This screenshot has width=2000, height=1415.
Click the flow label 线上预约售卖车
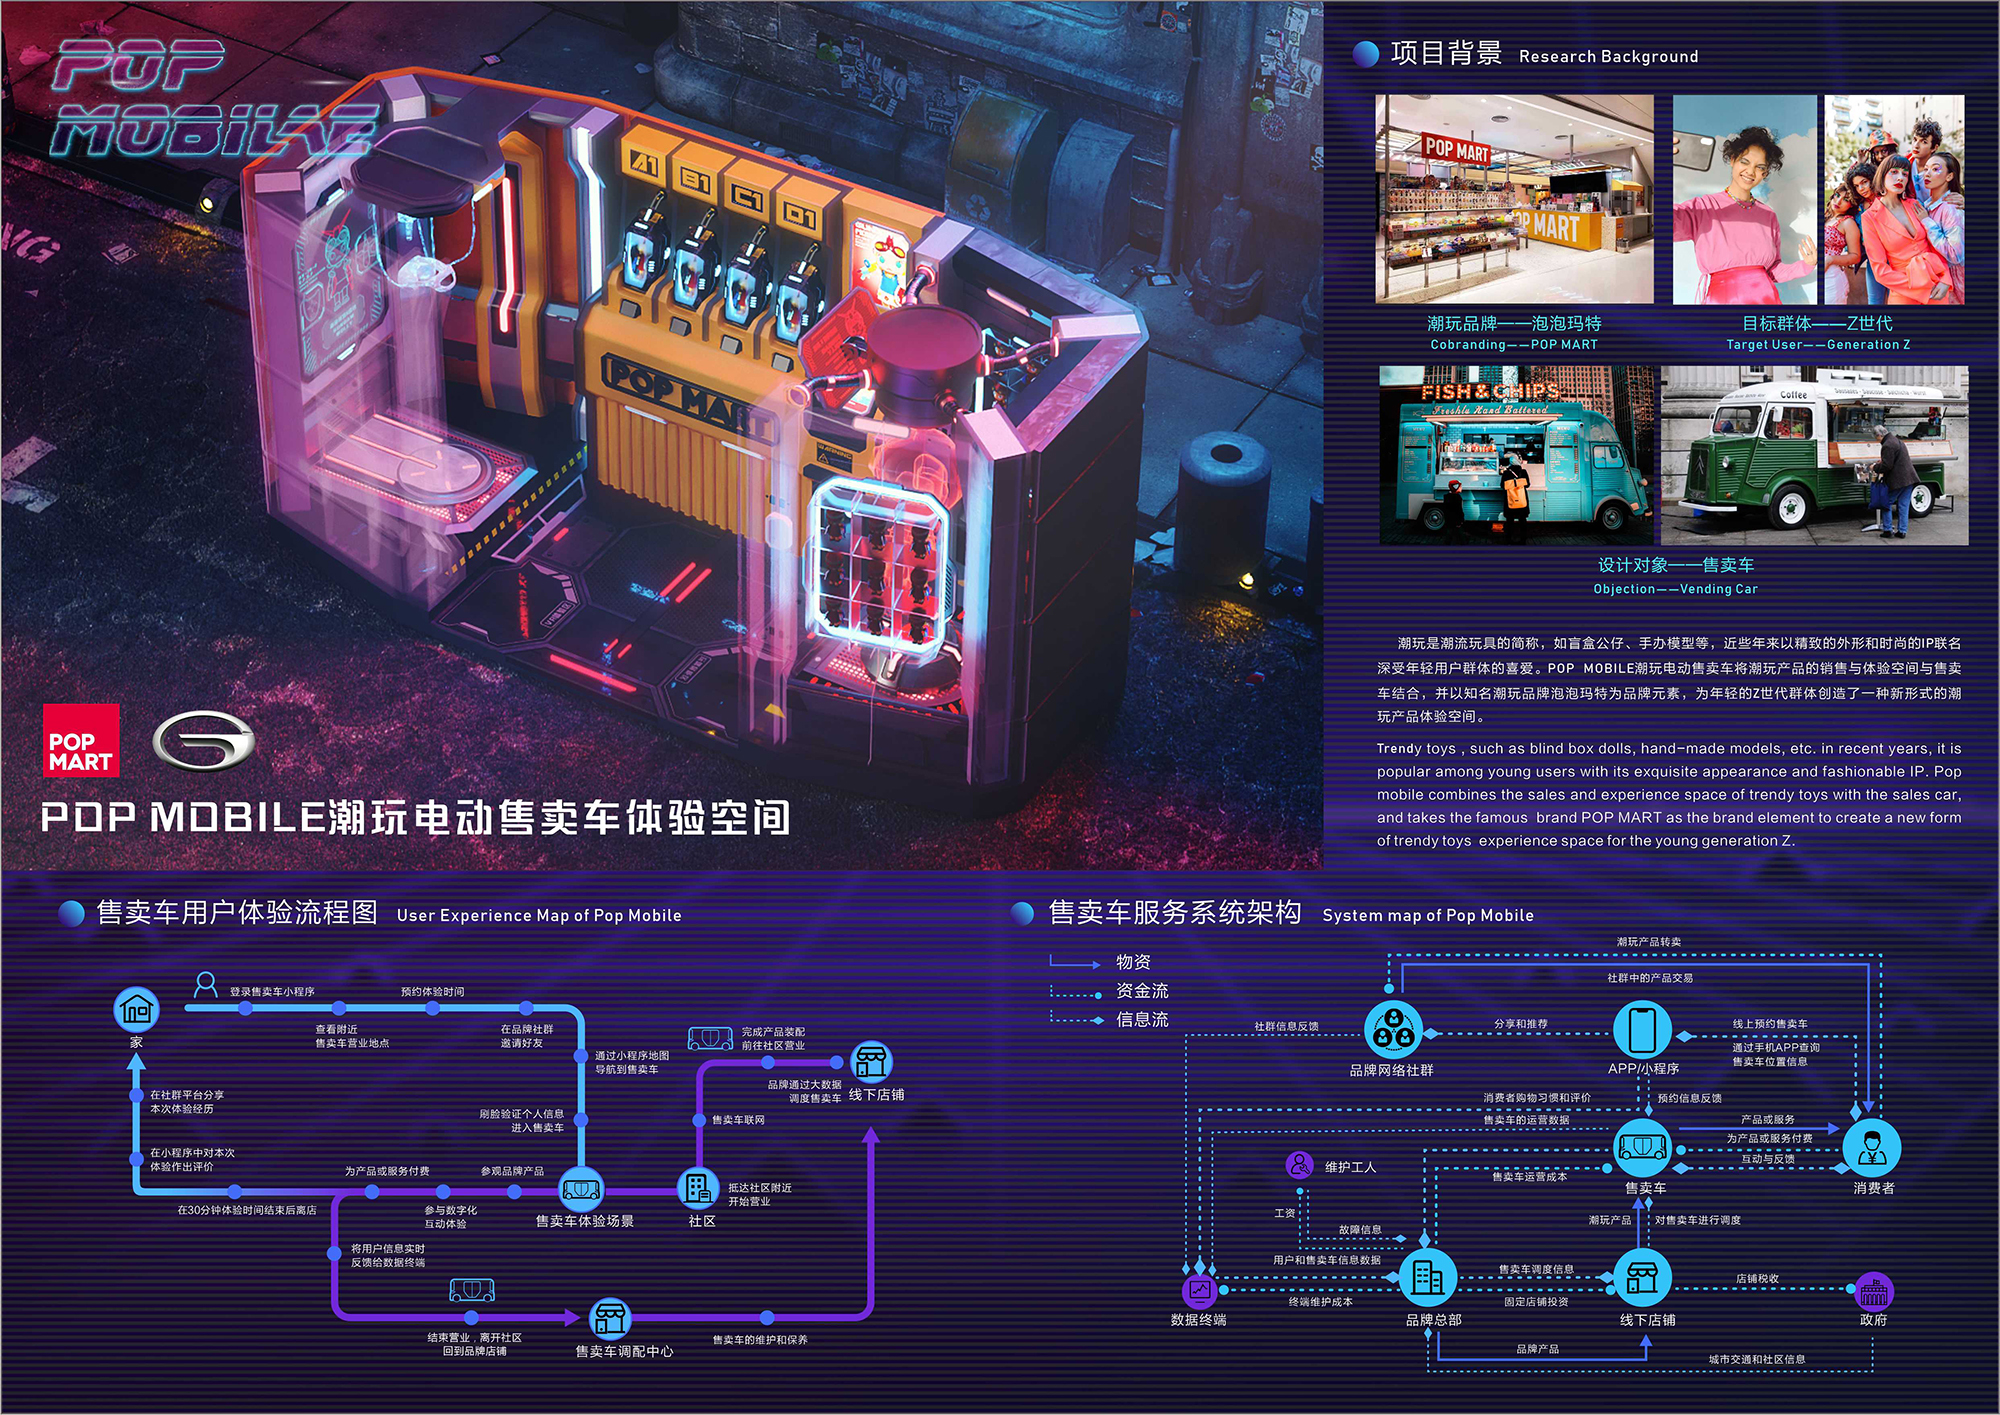(x=1770, y=1024)
